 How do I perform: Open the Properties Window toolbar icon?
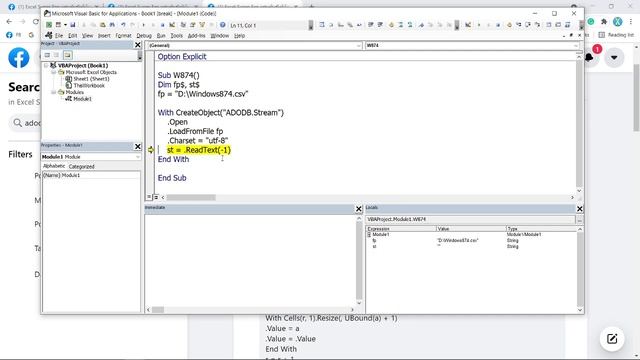[x=193, y=25]
